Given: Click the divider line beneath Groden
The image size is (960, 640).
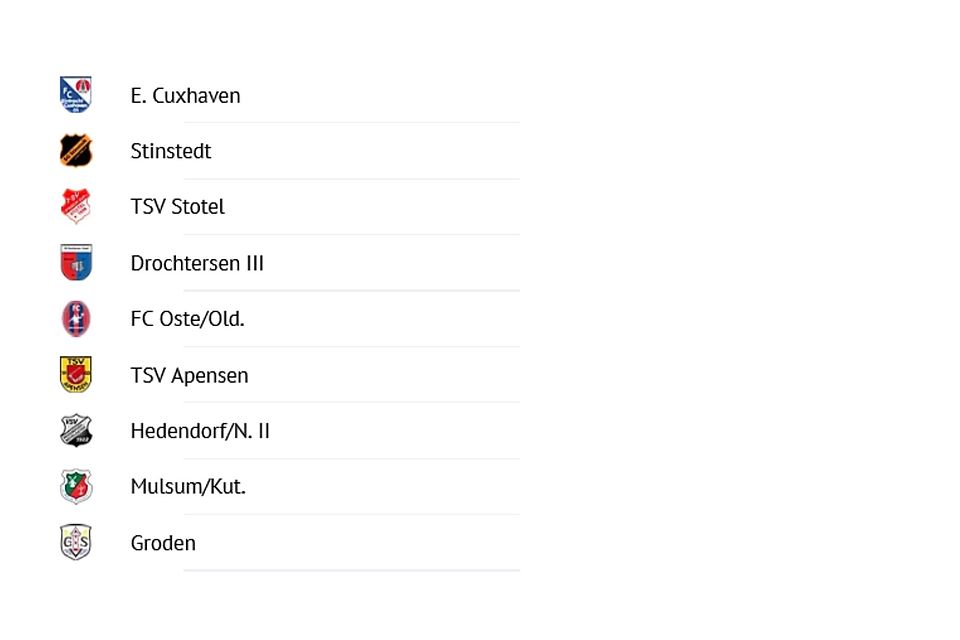Looking at the screenshot, I should [x=351, y=570].
